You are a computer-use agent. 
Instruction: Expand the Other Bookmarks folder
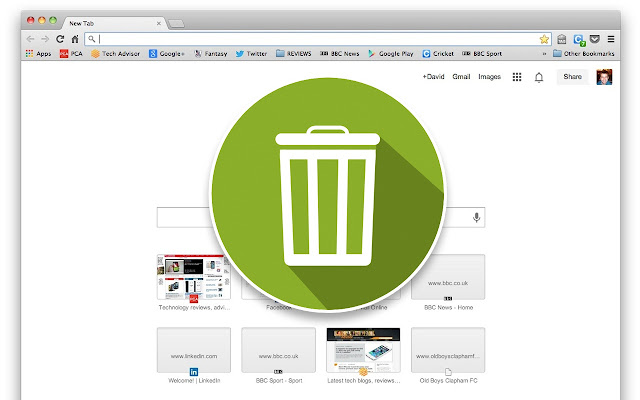pos(584,53)
